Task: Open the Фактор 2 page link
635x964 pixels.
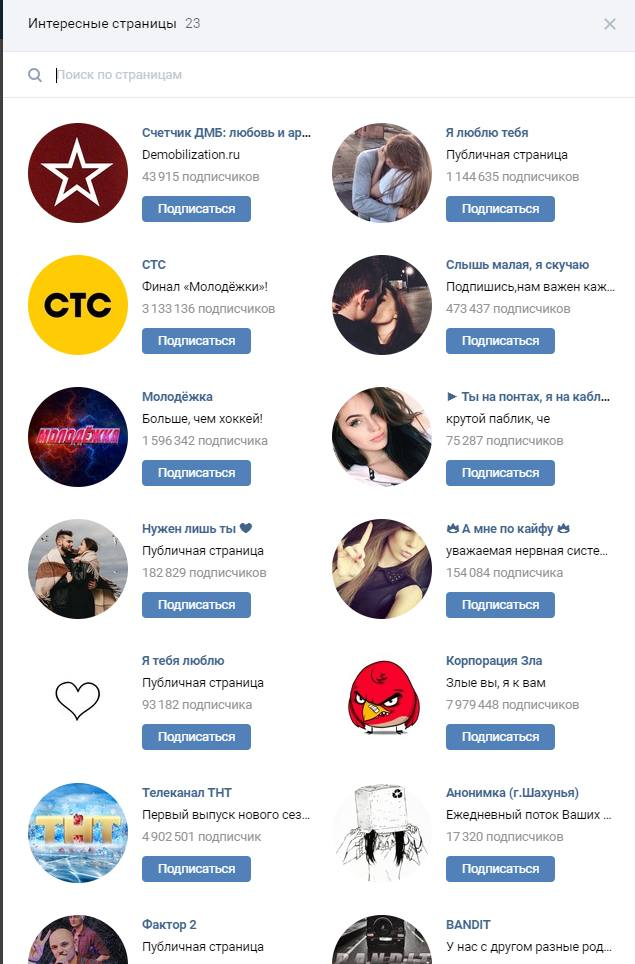Action: pyautogui.click(x=169, y=925)
